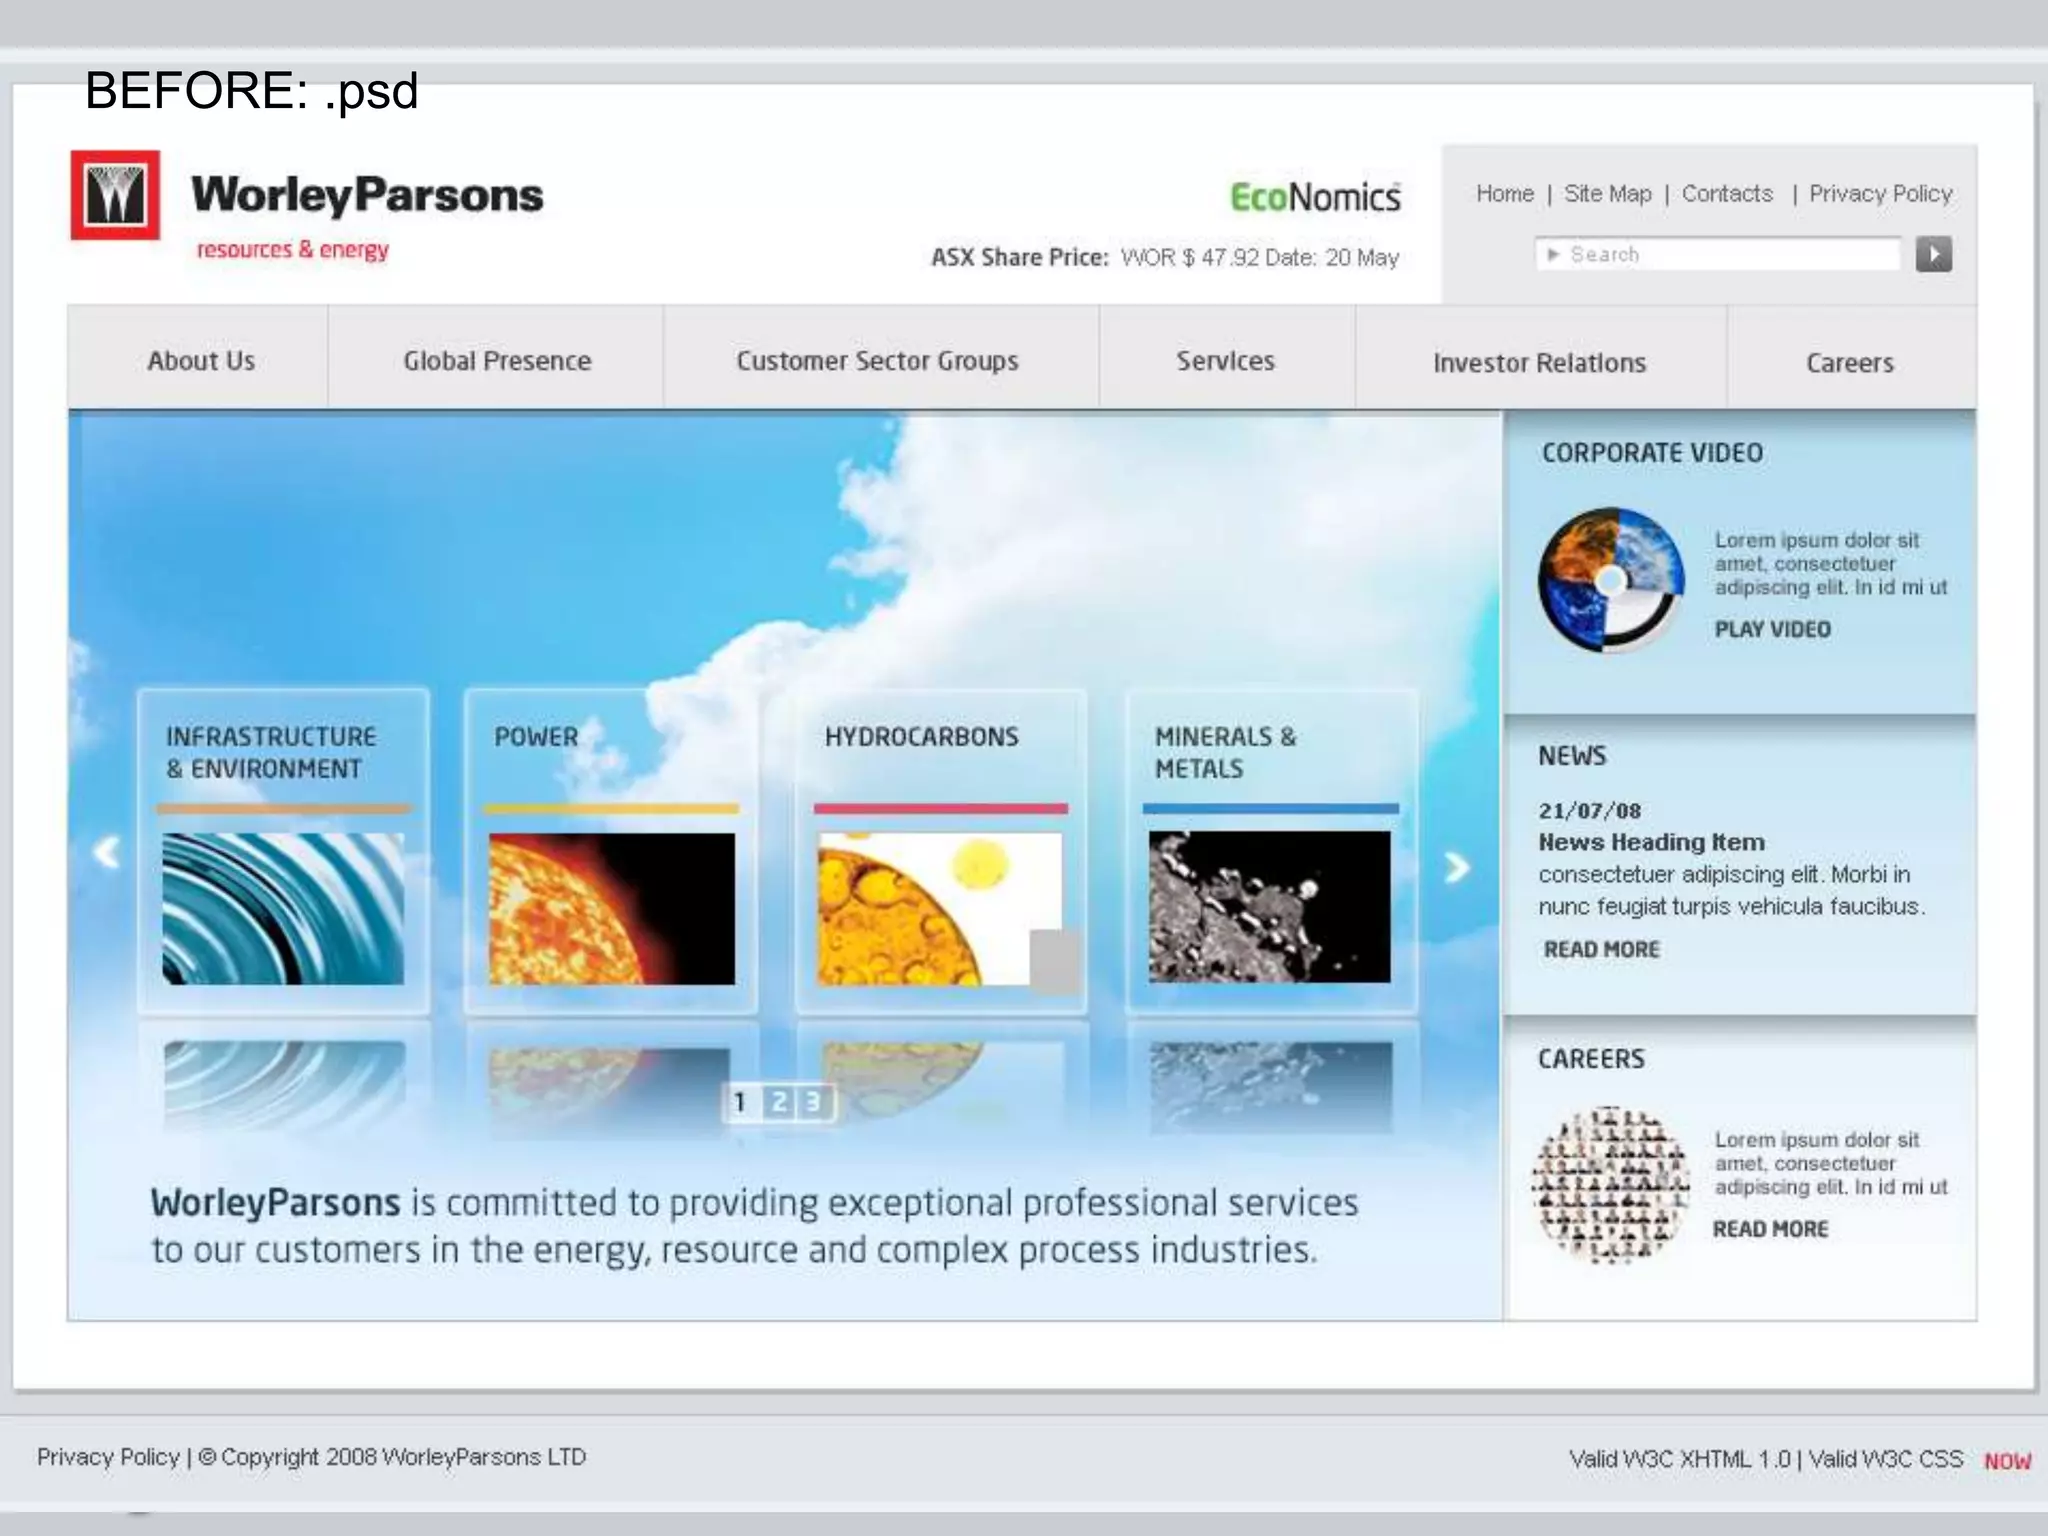
Task: Click PLAY VIDEO link
Action: point(1772,629)
